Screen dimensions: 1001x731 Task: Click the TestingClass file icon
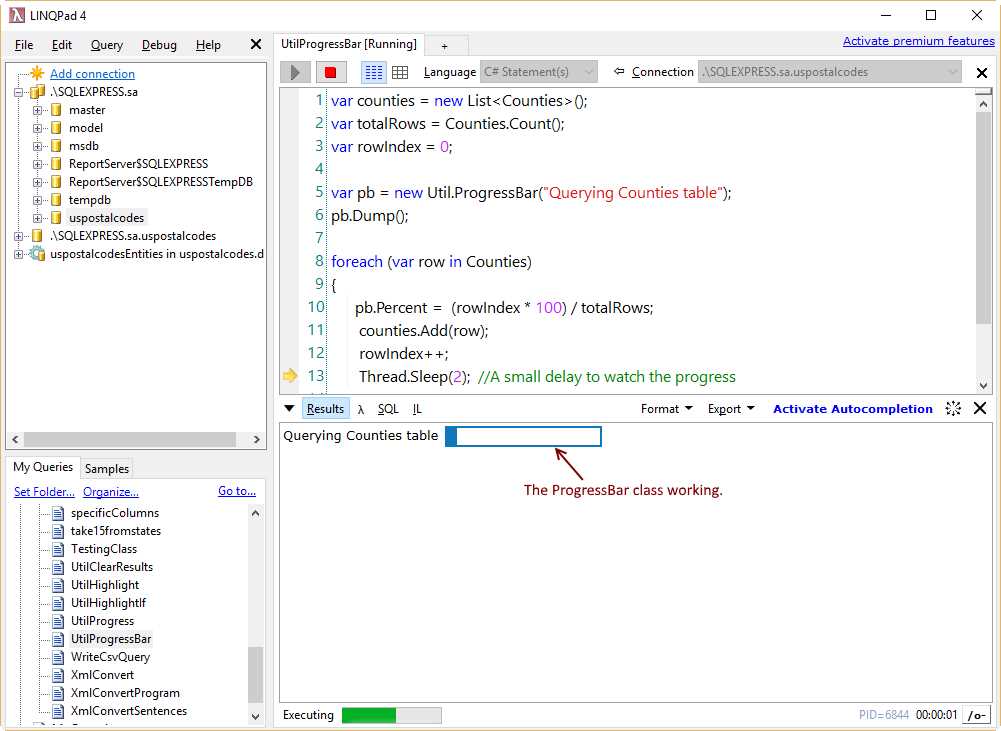[x=58, y=549]
